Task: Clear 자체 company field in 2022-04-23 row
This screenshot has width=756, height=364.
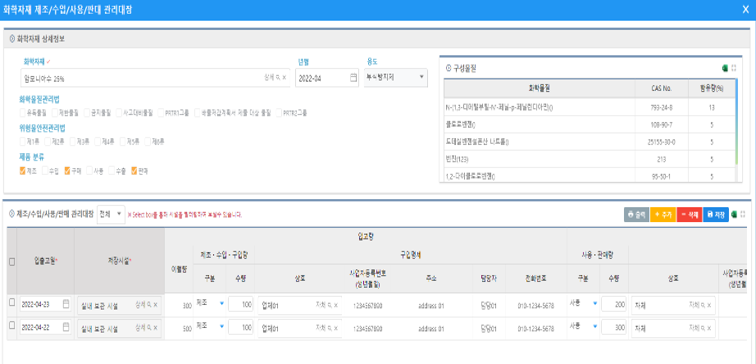Action: (709, 305)
